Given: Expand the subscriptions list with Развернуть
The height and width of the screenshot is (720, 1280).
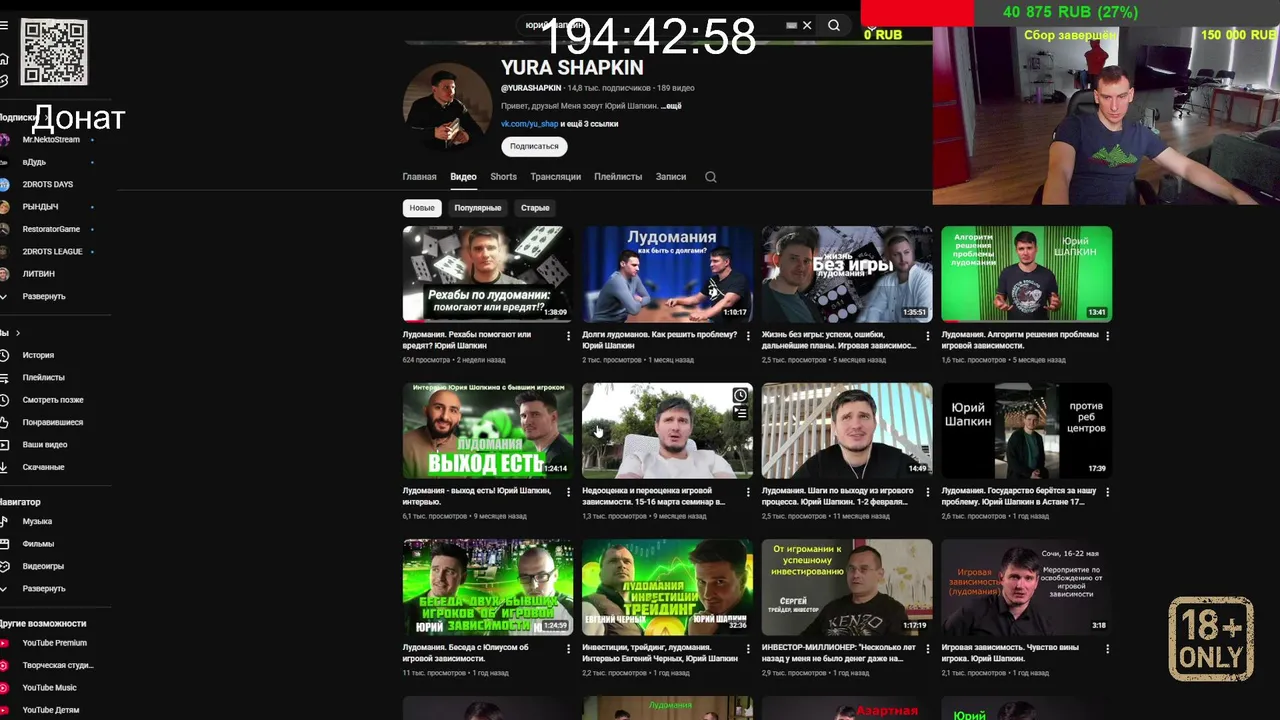Looking at the screenshot, I should point(43,296).
